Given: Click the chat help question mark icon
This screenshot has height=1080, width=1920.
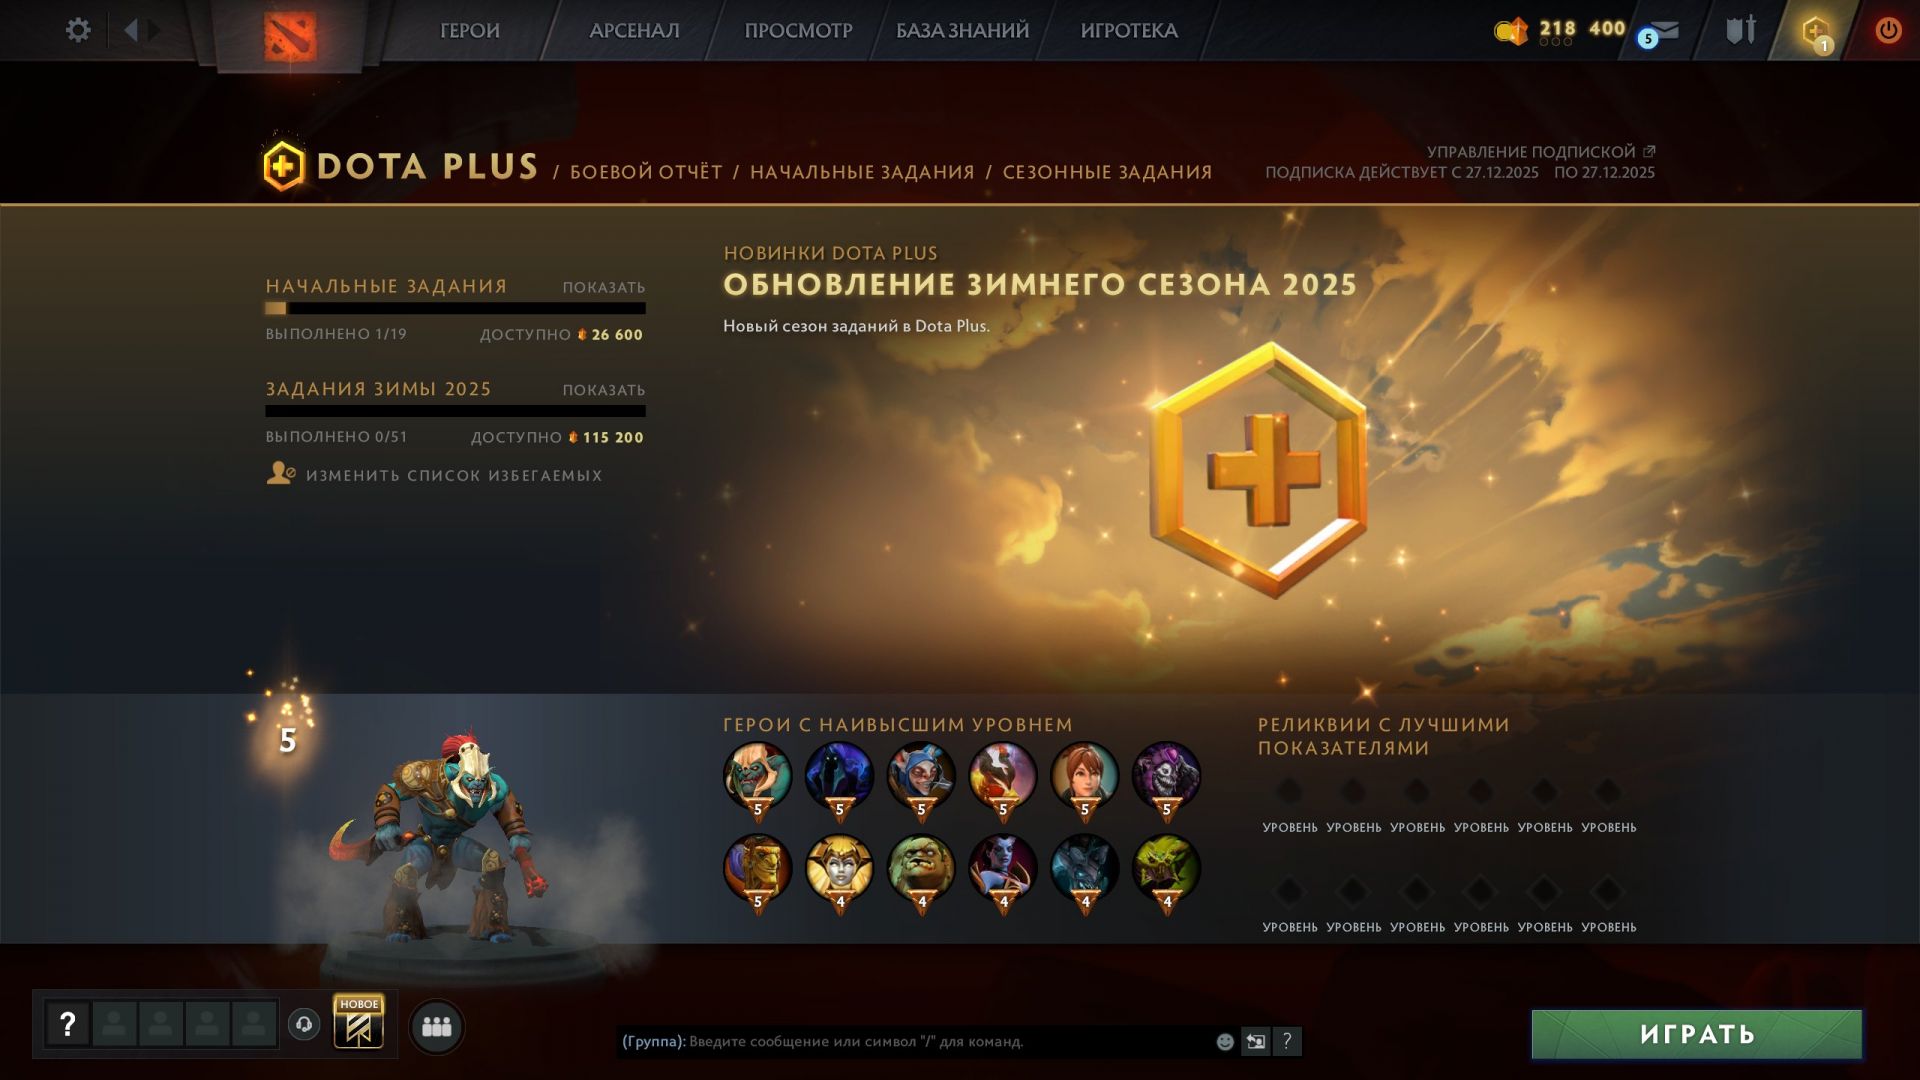Looking at the screenshot, I should click(1287, 1041).
